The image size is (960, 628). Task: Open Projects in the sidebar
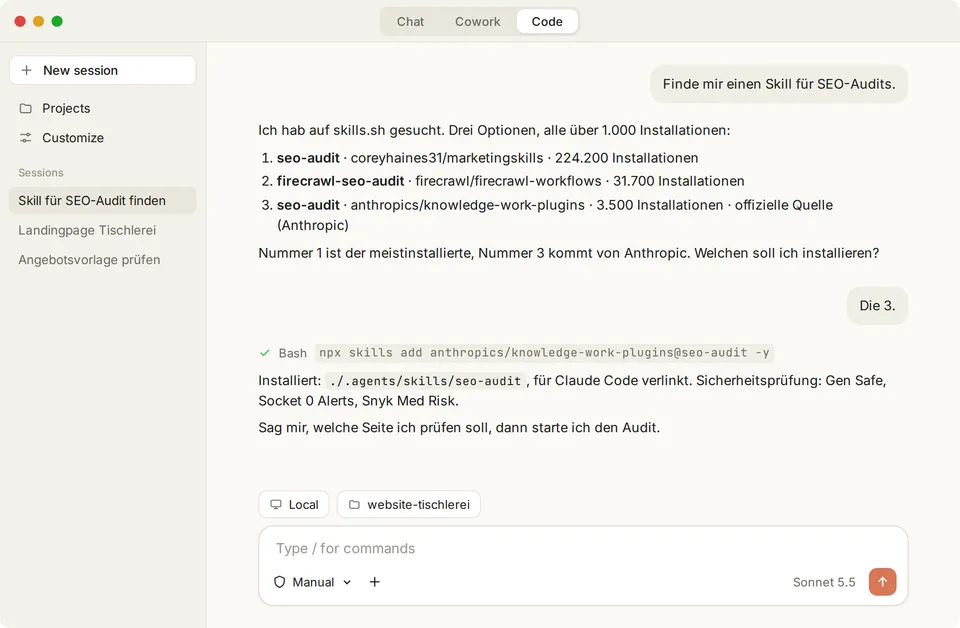[102, 108]
